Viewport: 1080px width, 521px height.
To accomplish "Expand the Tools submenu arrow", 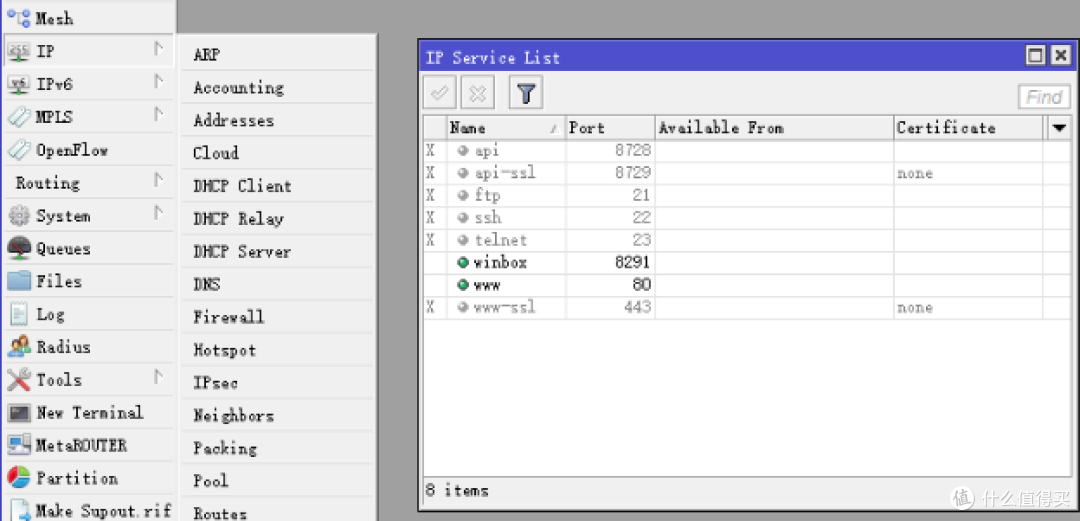I will (x=158, y=377).
